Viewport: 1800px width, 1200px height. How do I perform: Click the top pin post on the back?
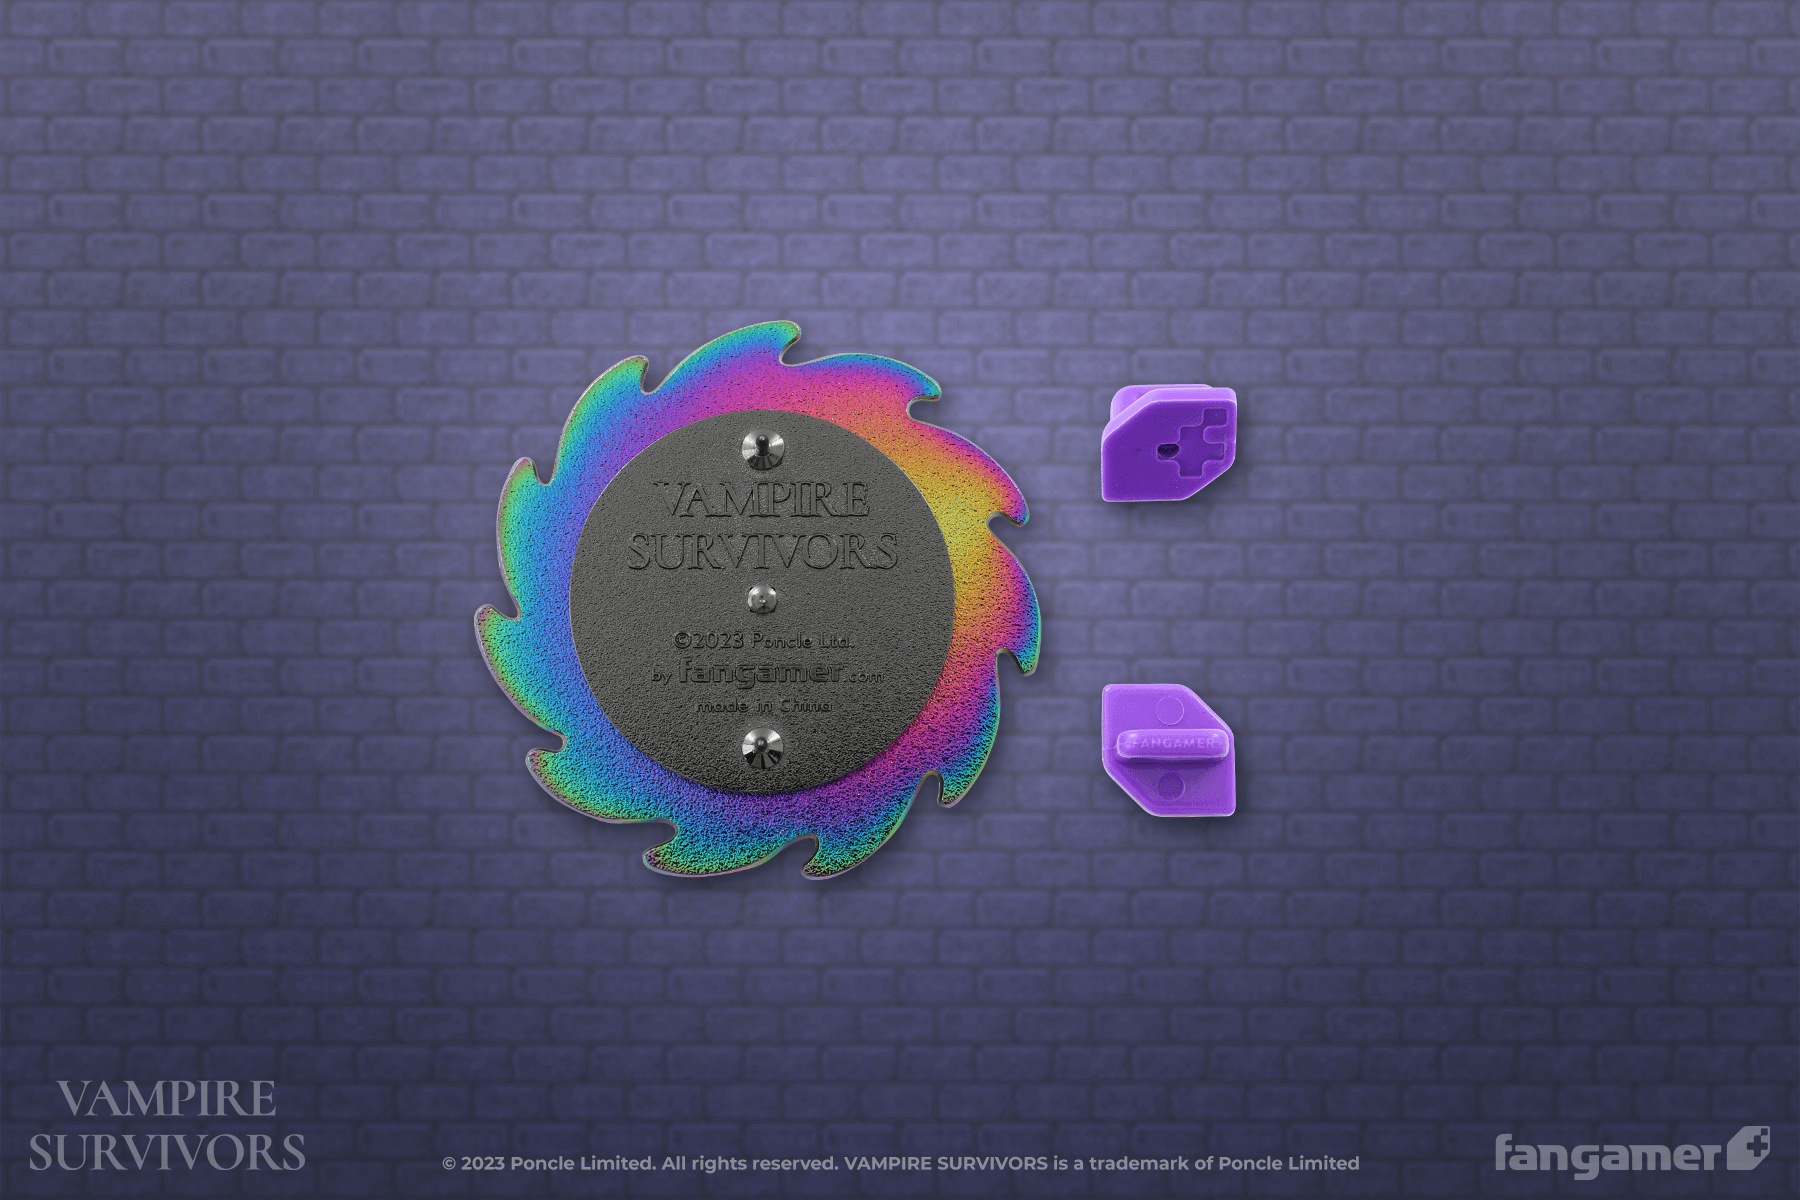[x=764, y=447]
